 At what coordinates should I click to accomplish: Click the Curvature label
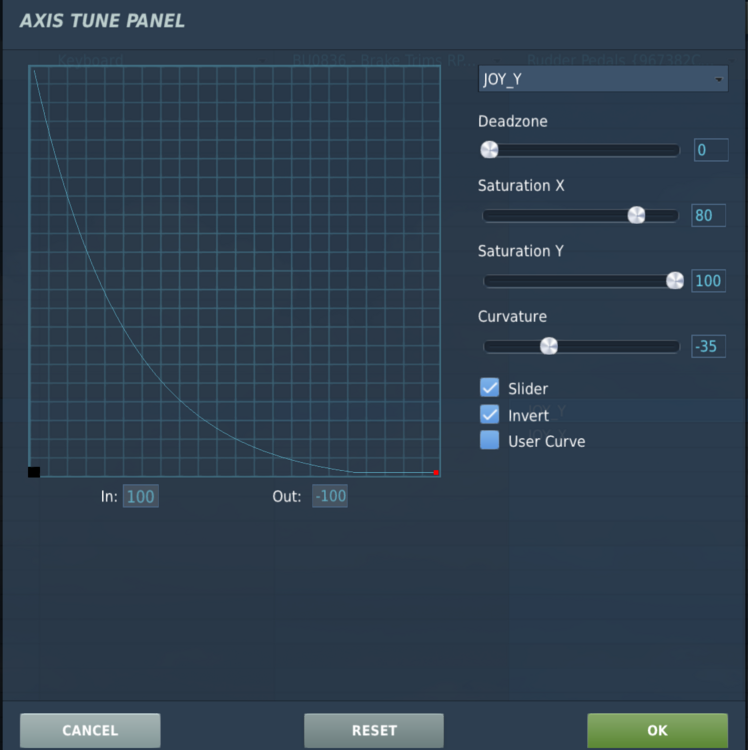512,317
